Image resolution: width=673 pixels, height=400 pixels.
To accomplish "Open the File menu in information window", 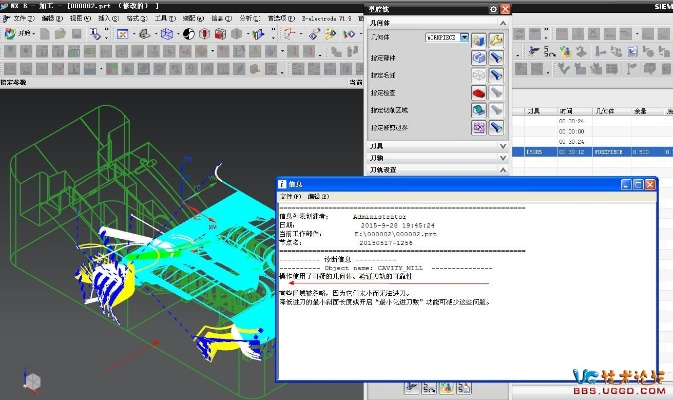I will click(290, 196).
